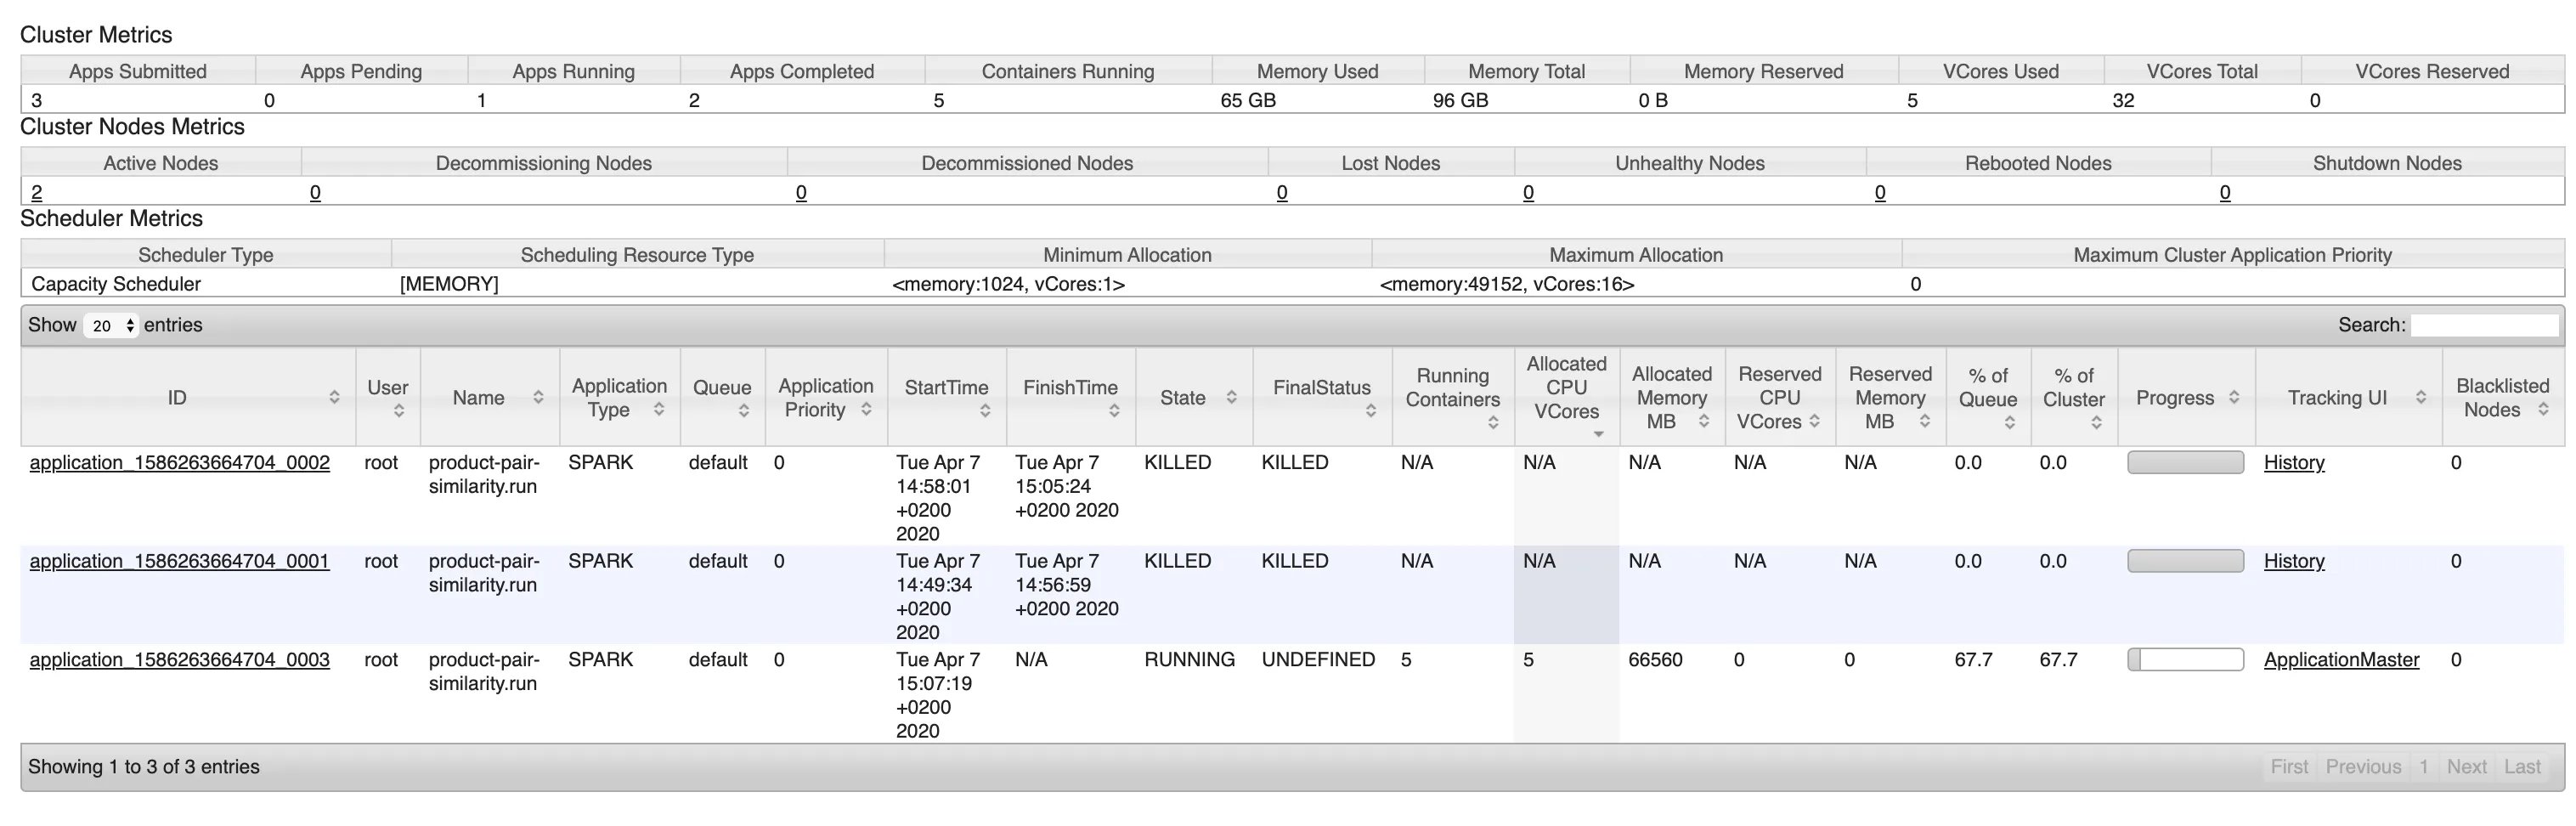Viewport: 2576px width, 826px height.
Task: Click the 65 GB Memory Used value
Action: pyautogui.click(x=1248, y=100)
